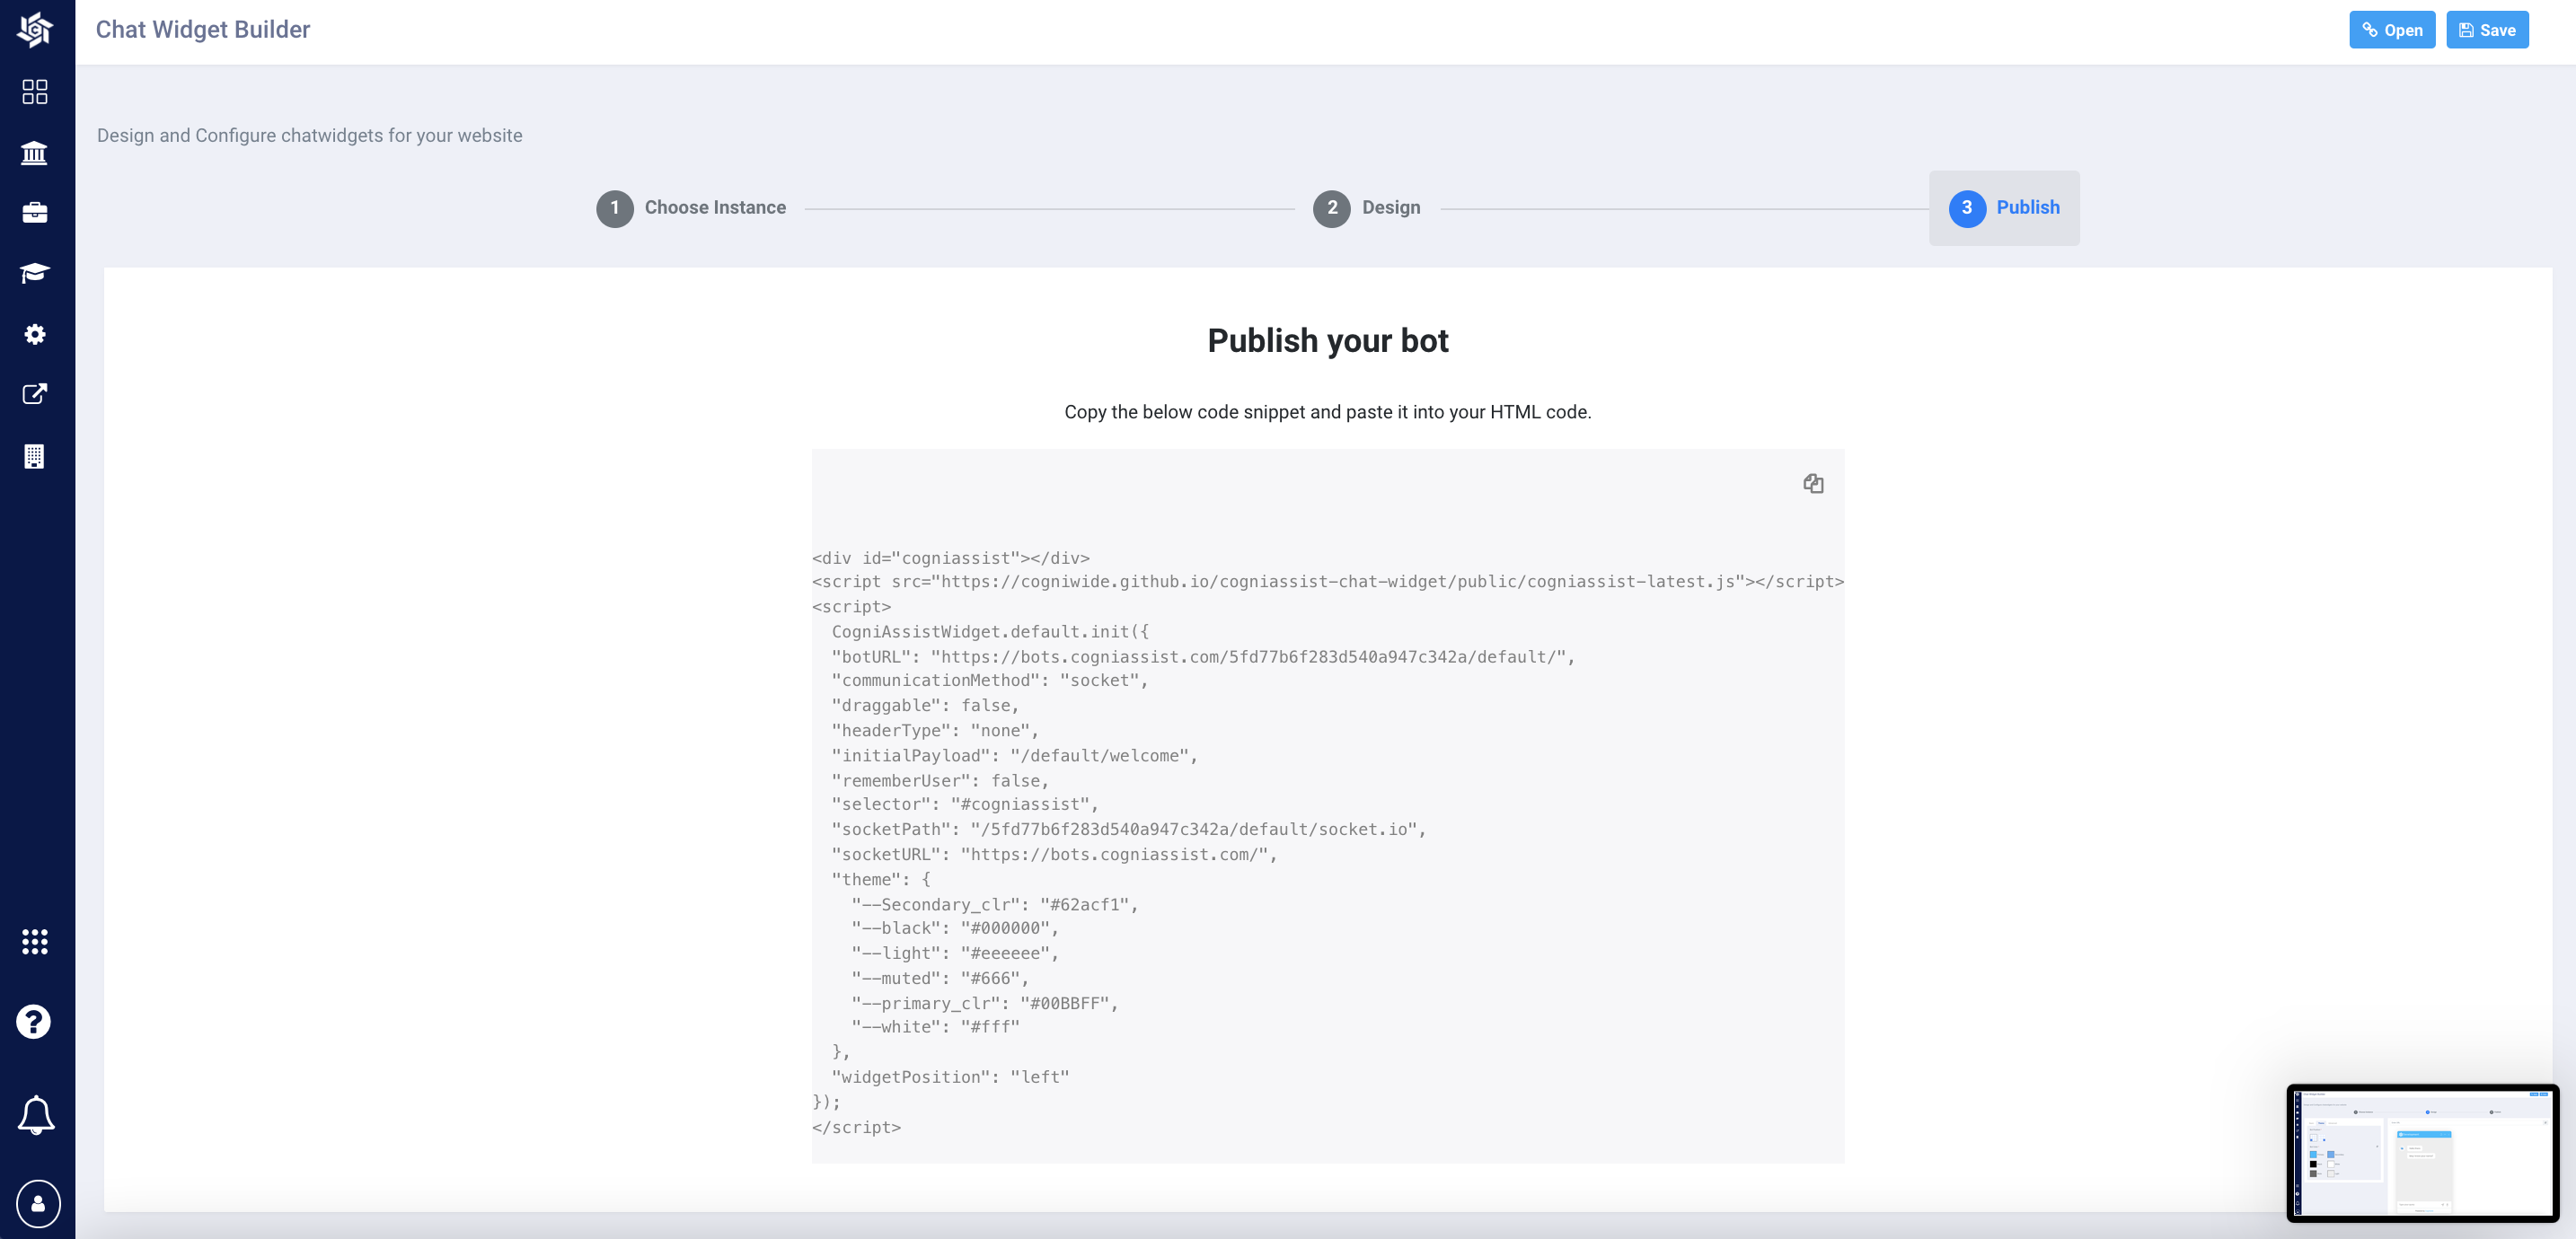
Task: Copy the code snippet using copy icon
Action: (1813, 484)
